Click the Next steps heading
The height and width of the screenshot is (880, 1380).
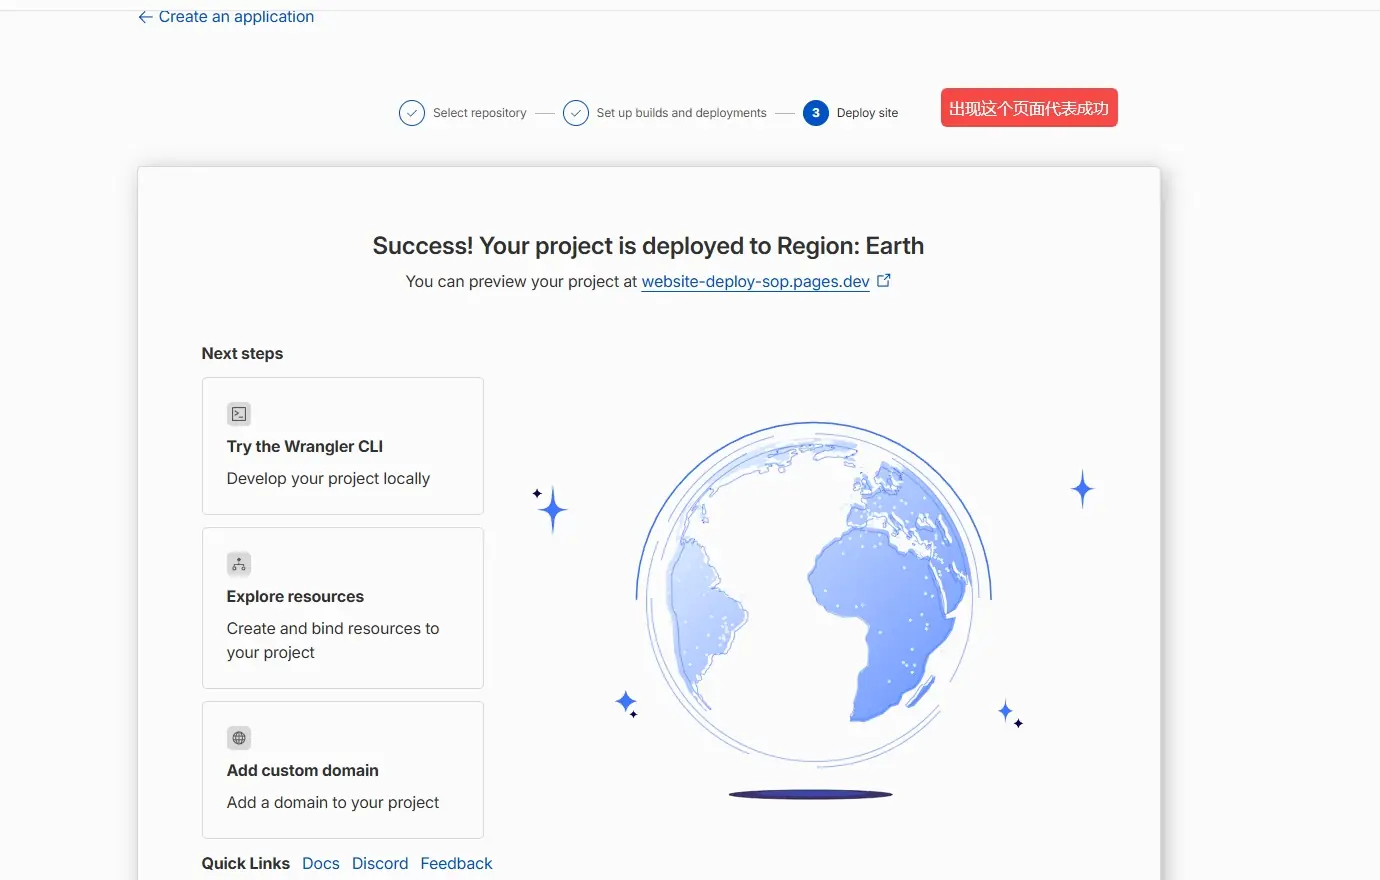[x=242, y=353]
